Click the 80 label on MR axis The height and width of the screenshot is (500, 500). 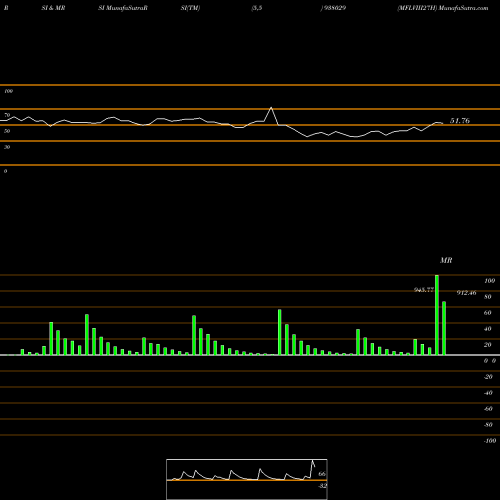click(488, 297)
